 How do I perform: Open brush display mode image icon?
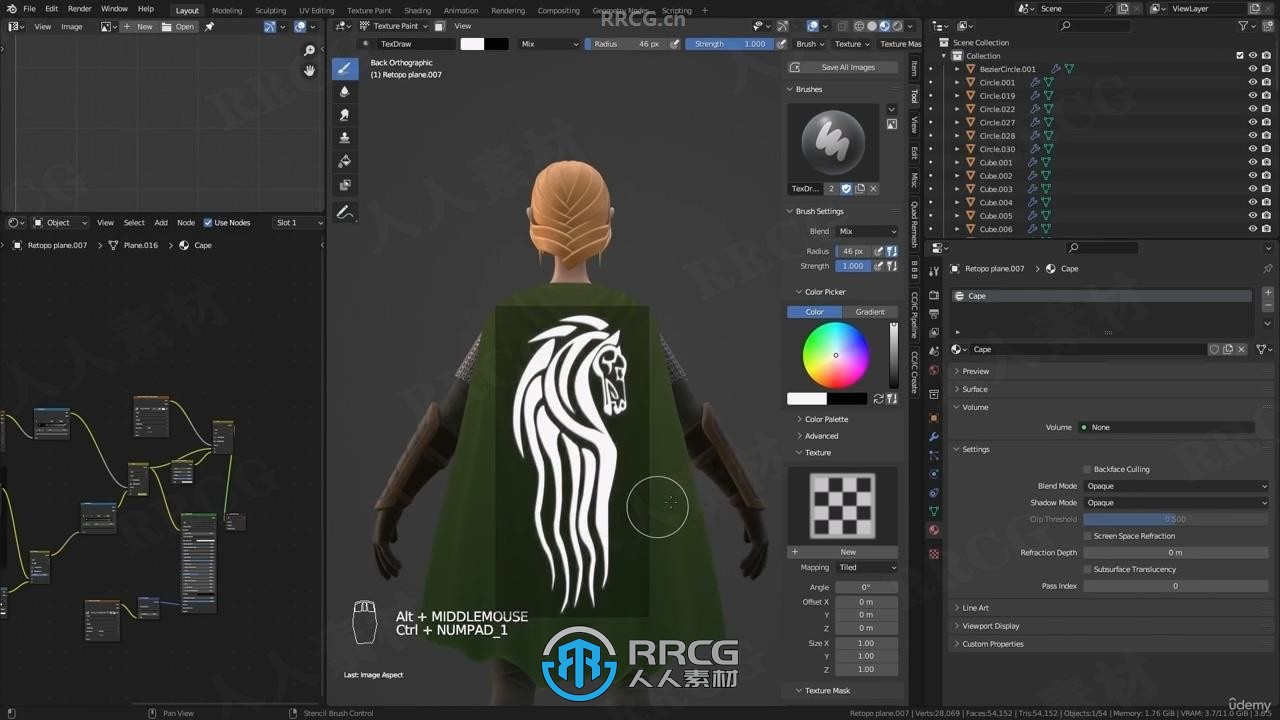pos(891,124)
